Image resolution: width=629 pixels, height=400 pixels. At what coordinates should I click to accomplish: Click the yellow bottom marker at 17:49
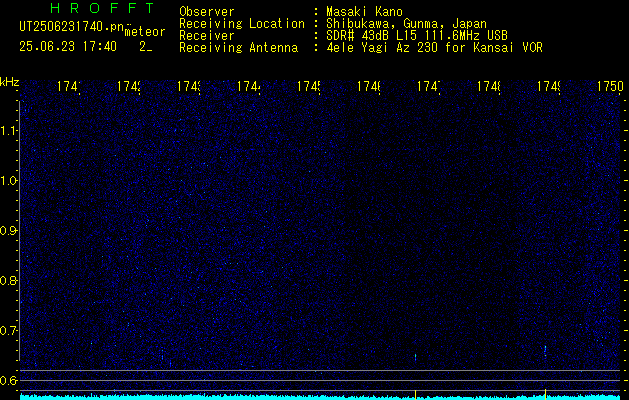coord(545,394)
